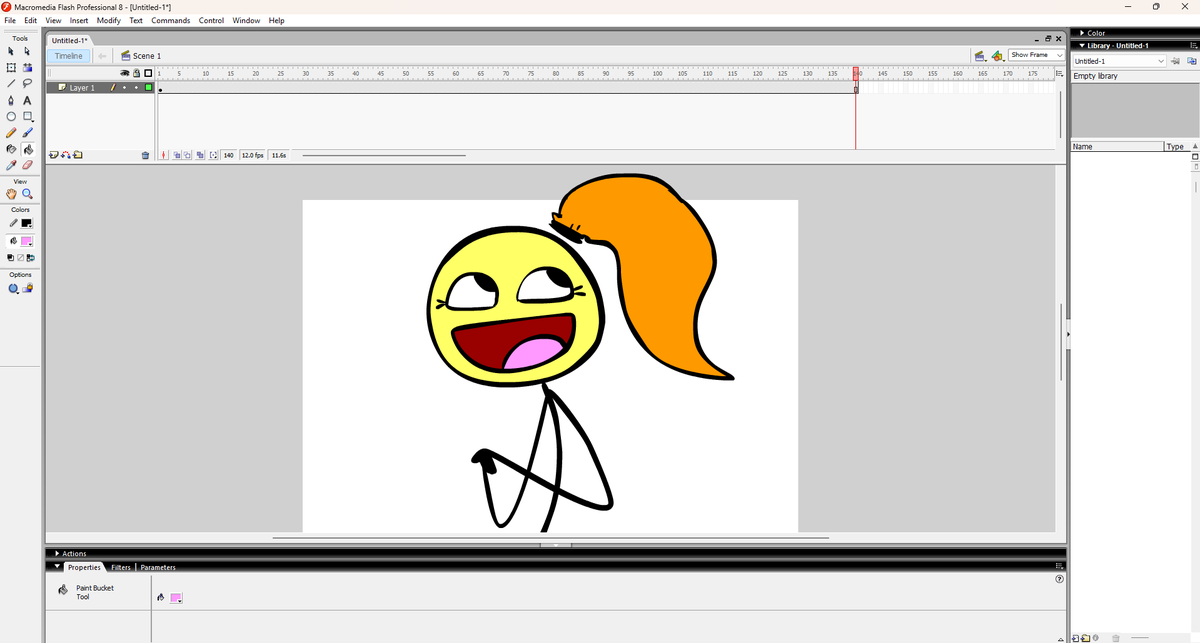
Task: Click the Add Motion Guide icon
Action: point(66,155)
